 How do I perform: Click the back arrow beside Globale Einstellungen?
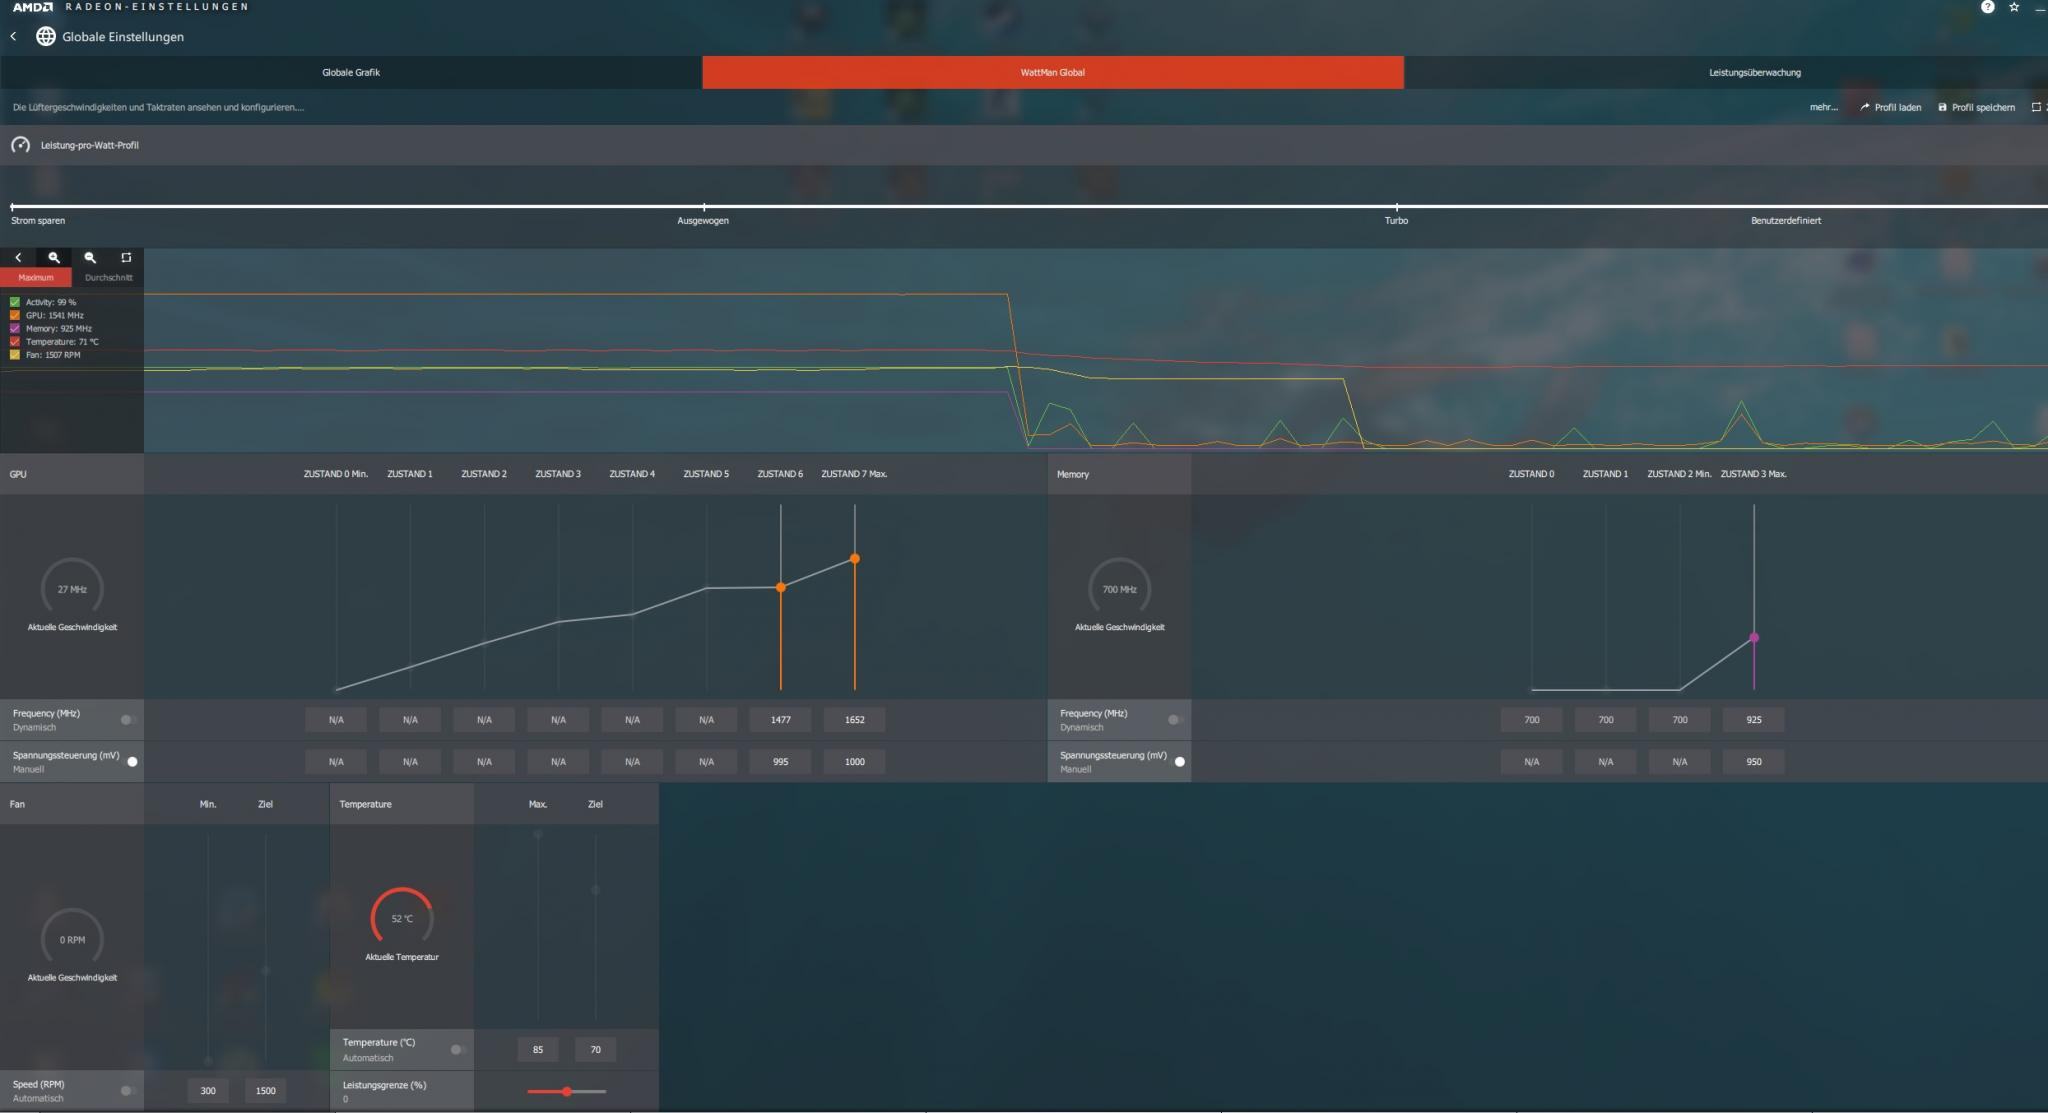pos(14,36)
